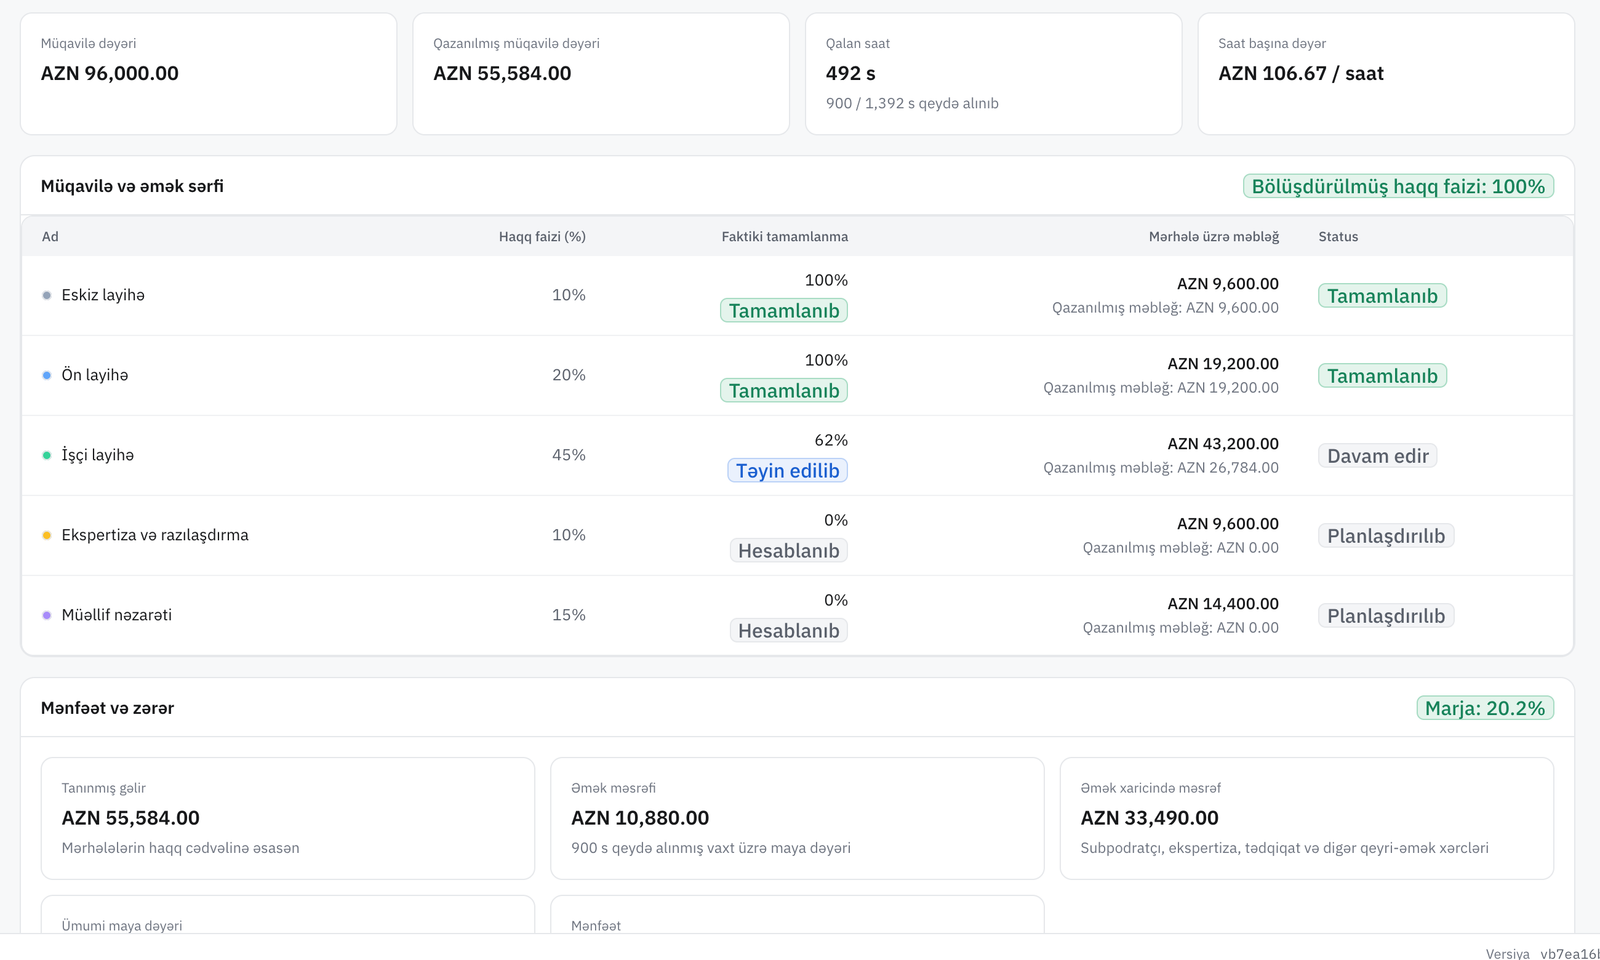Click the blue dot beside Ön layihə
The image size is (1600, 960).
47,375
